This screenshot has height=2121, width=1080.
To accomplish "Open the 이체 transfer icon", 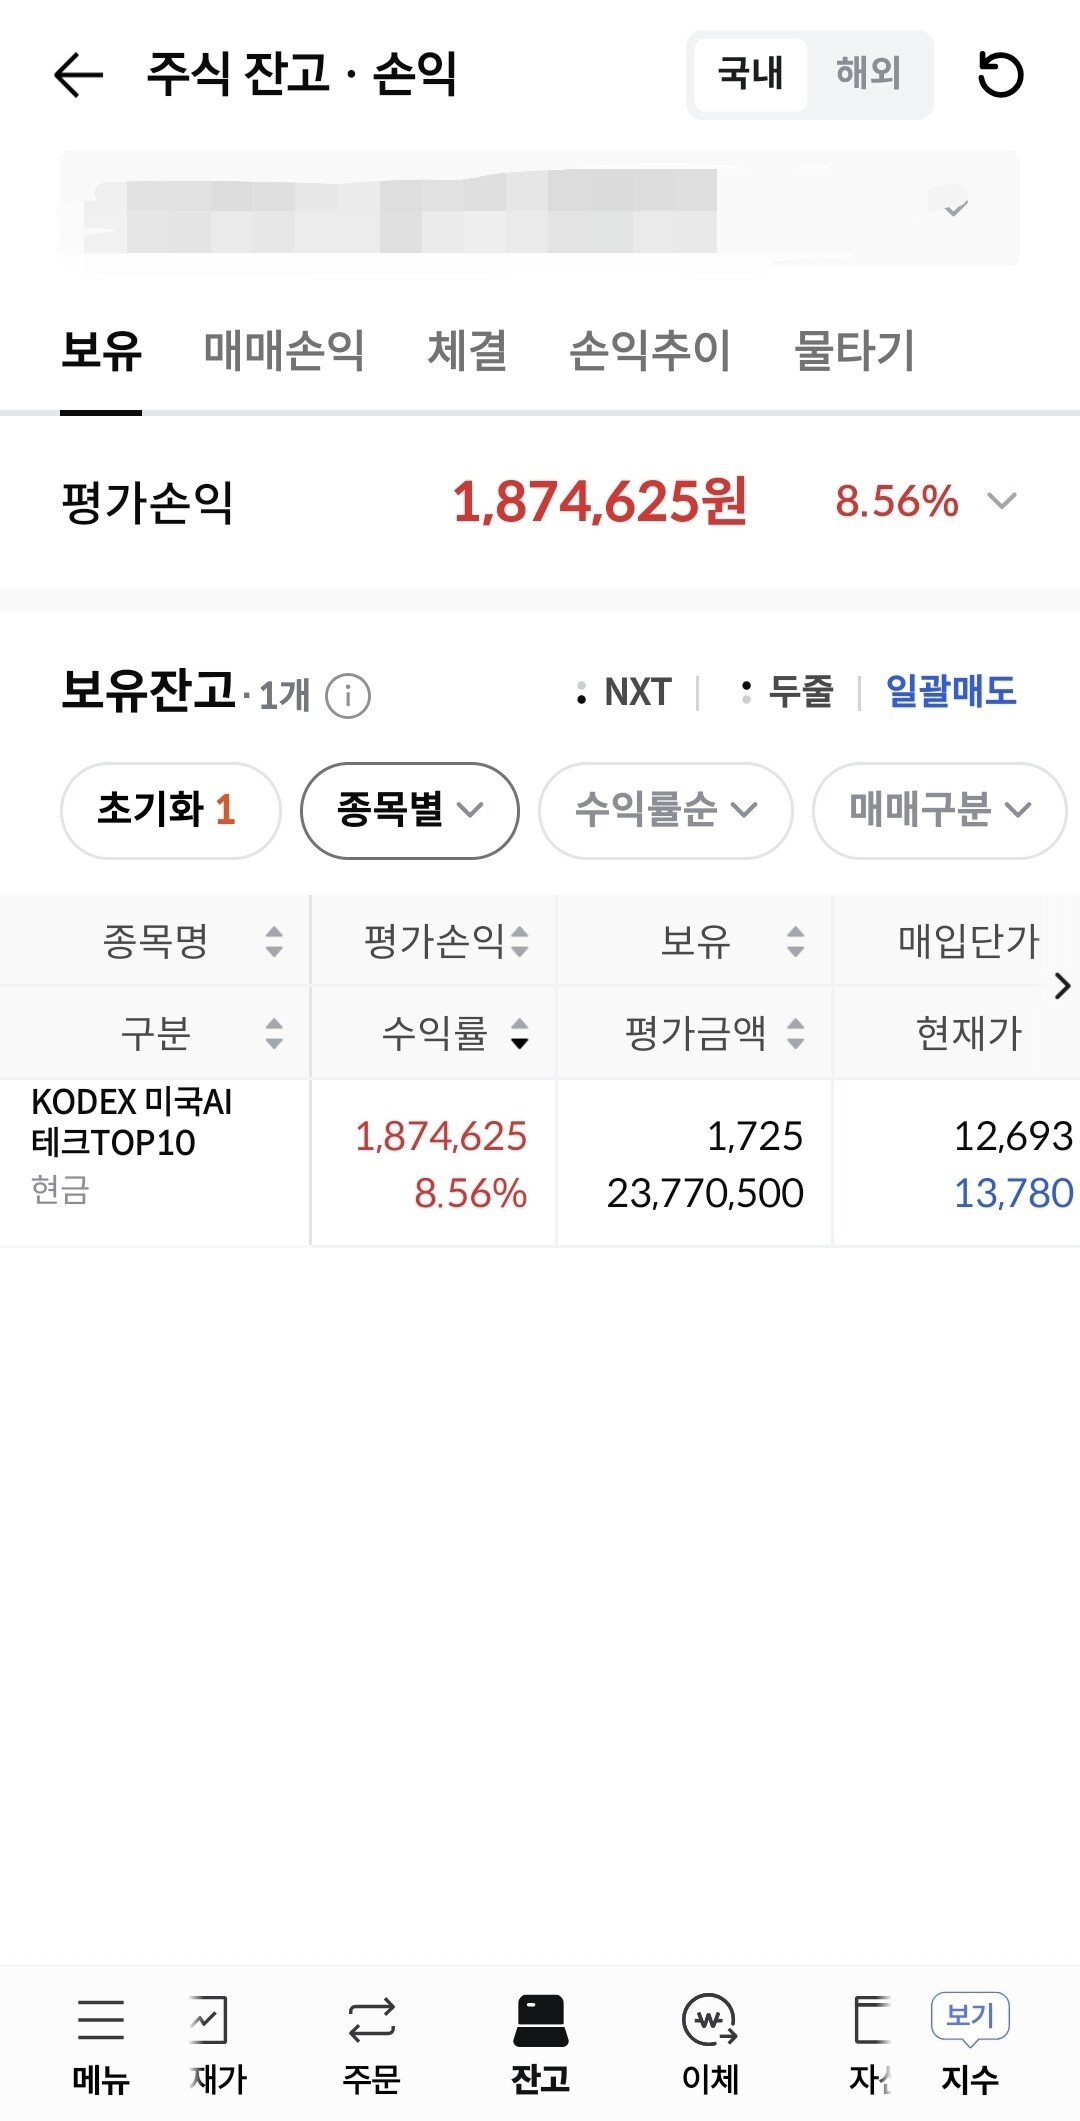I will point(710,2020).
